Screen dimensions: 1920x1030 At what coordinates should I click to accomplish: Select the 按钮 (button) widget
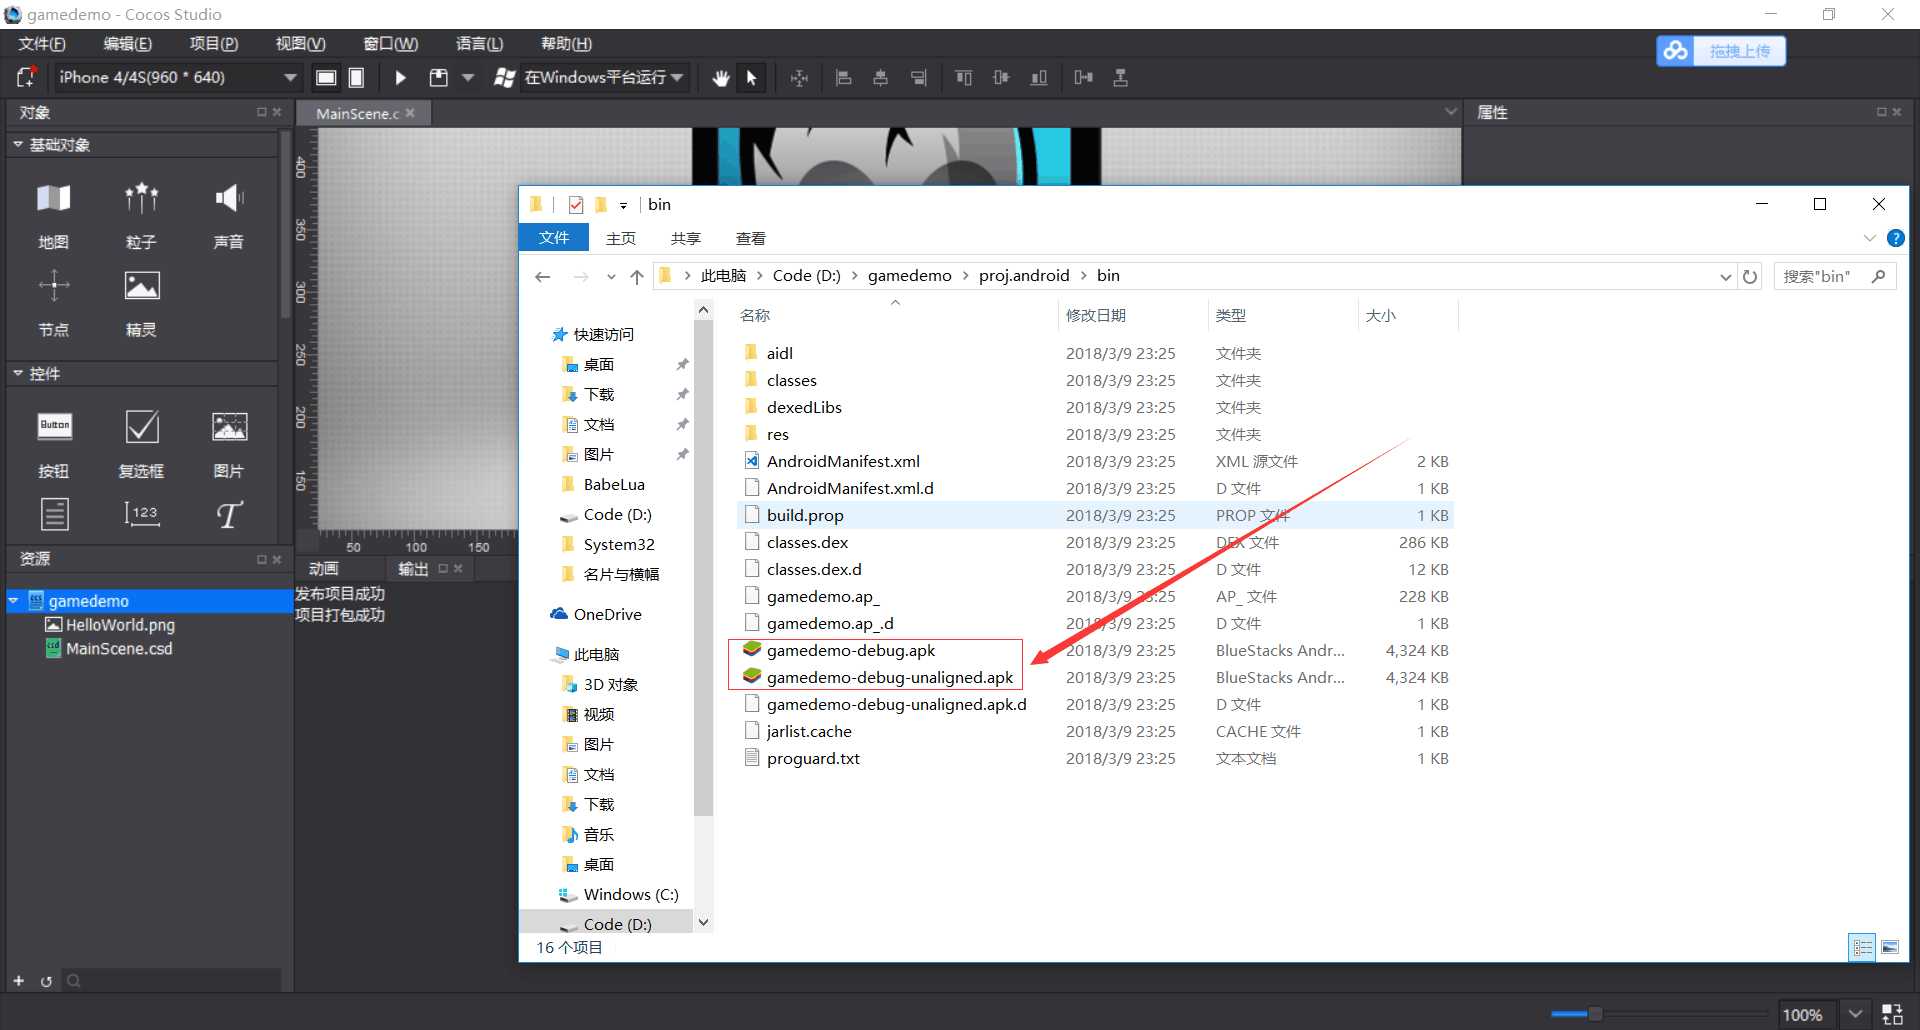tap(54, 442)
